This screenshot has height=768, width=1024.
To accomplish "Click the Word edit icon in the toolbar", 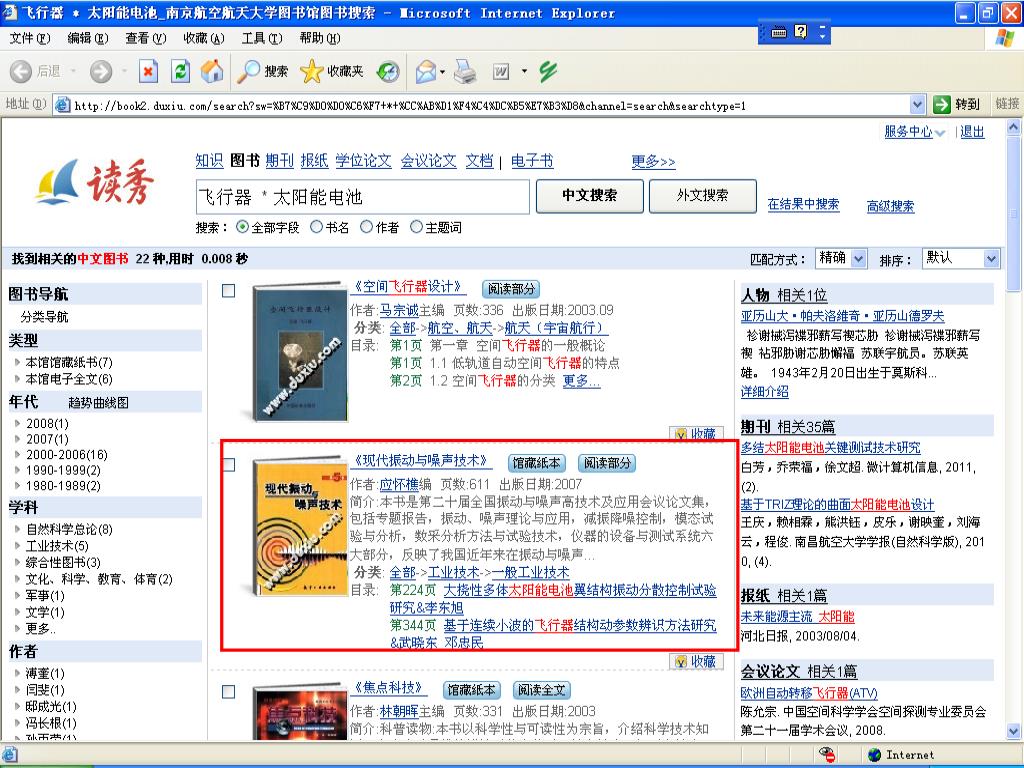I will point(501,71).
